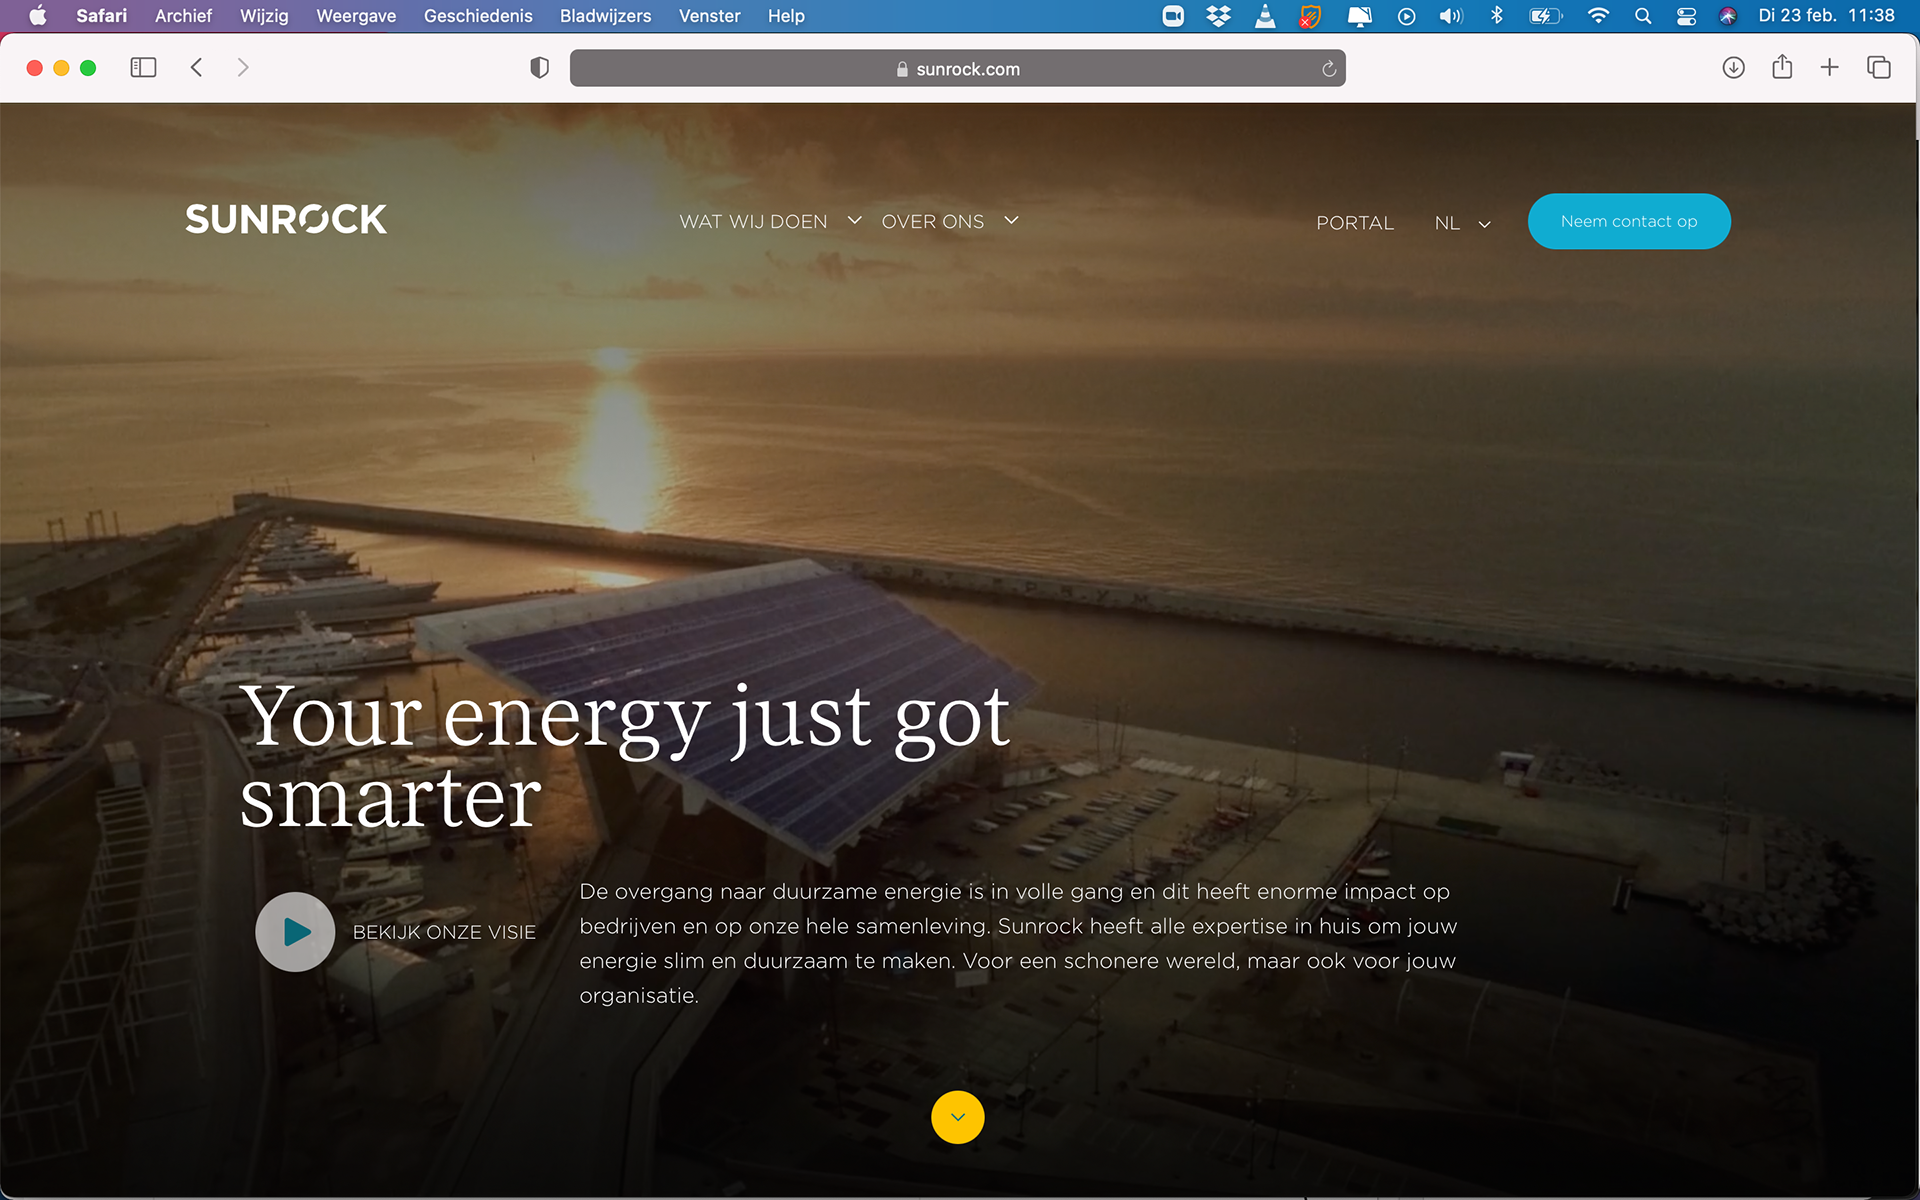This screenshot has height=1200, width=1920.
Task: Open the Wi-Fi status icon
Action: pos(1598,16)
